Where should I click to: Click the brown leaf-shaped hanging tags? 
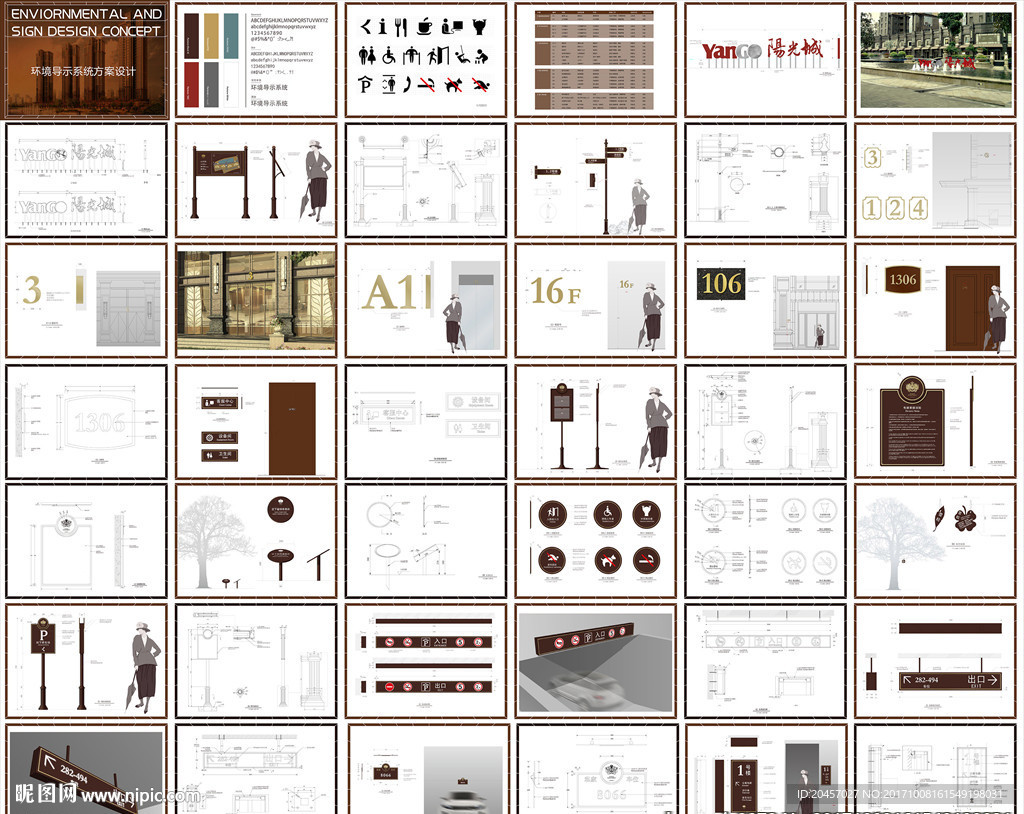tap(956, 518)
